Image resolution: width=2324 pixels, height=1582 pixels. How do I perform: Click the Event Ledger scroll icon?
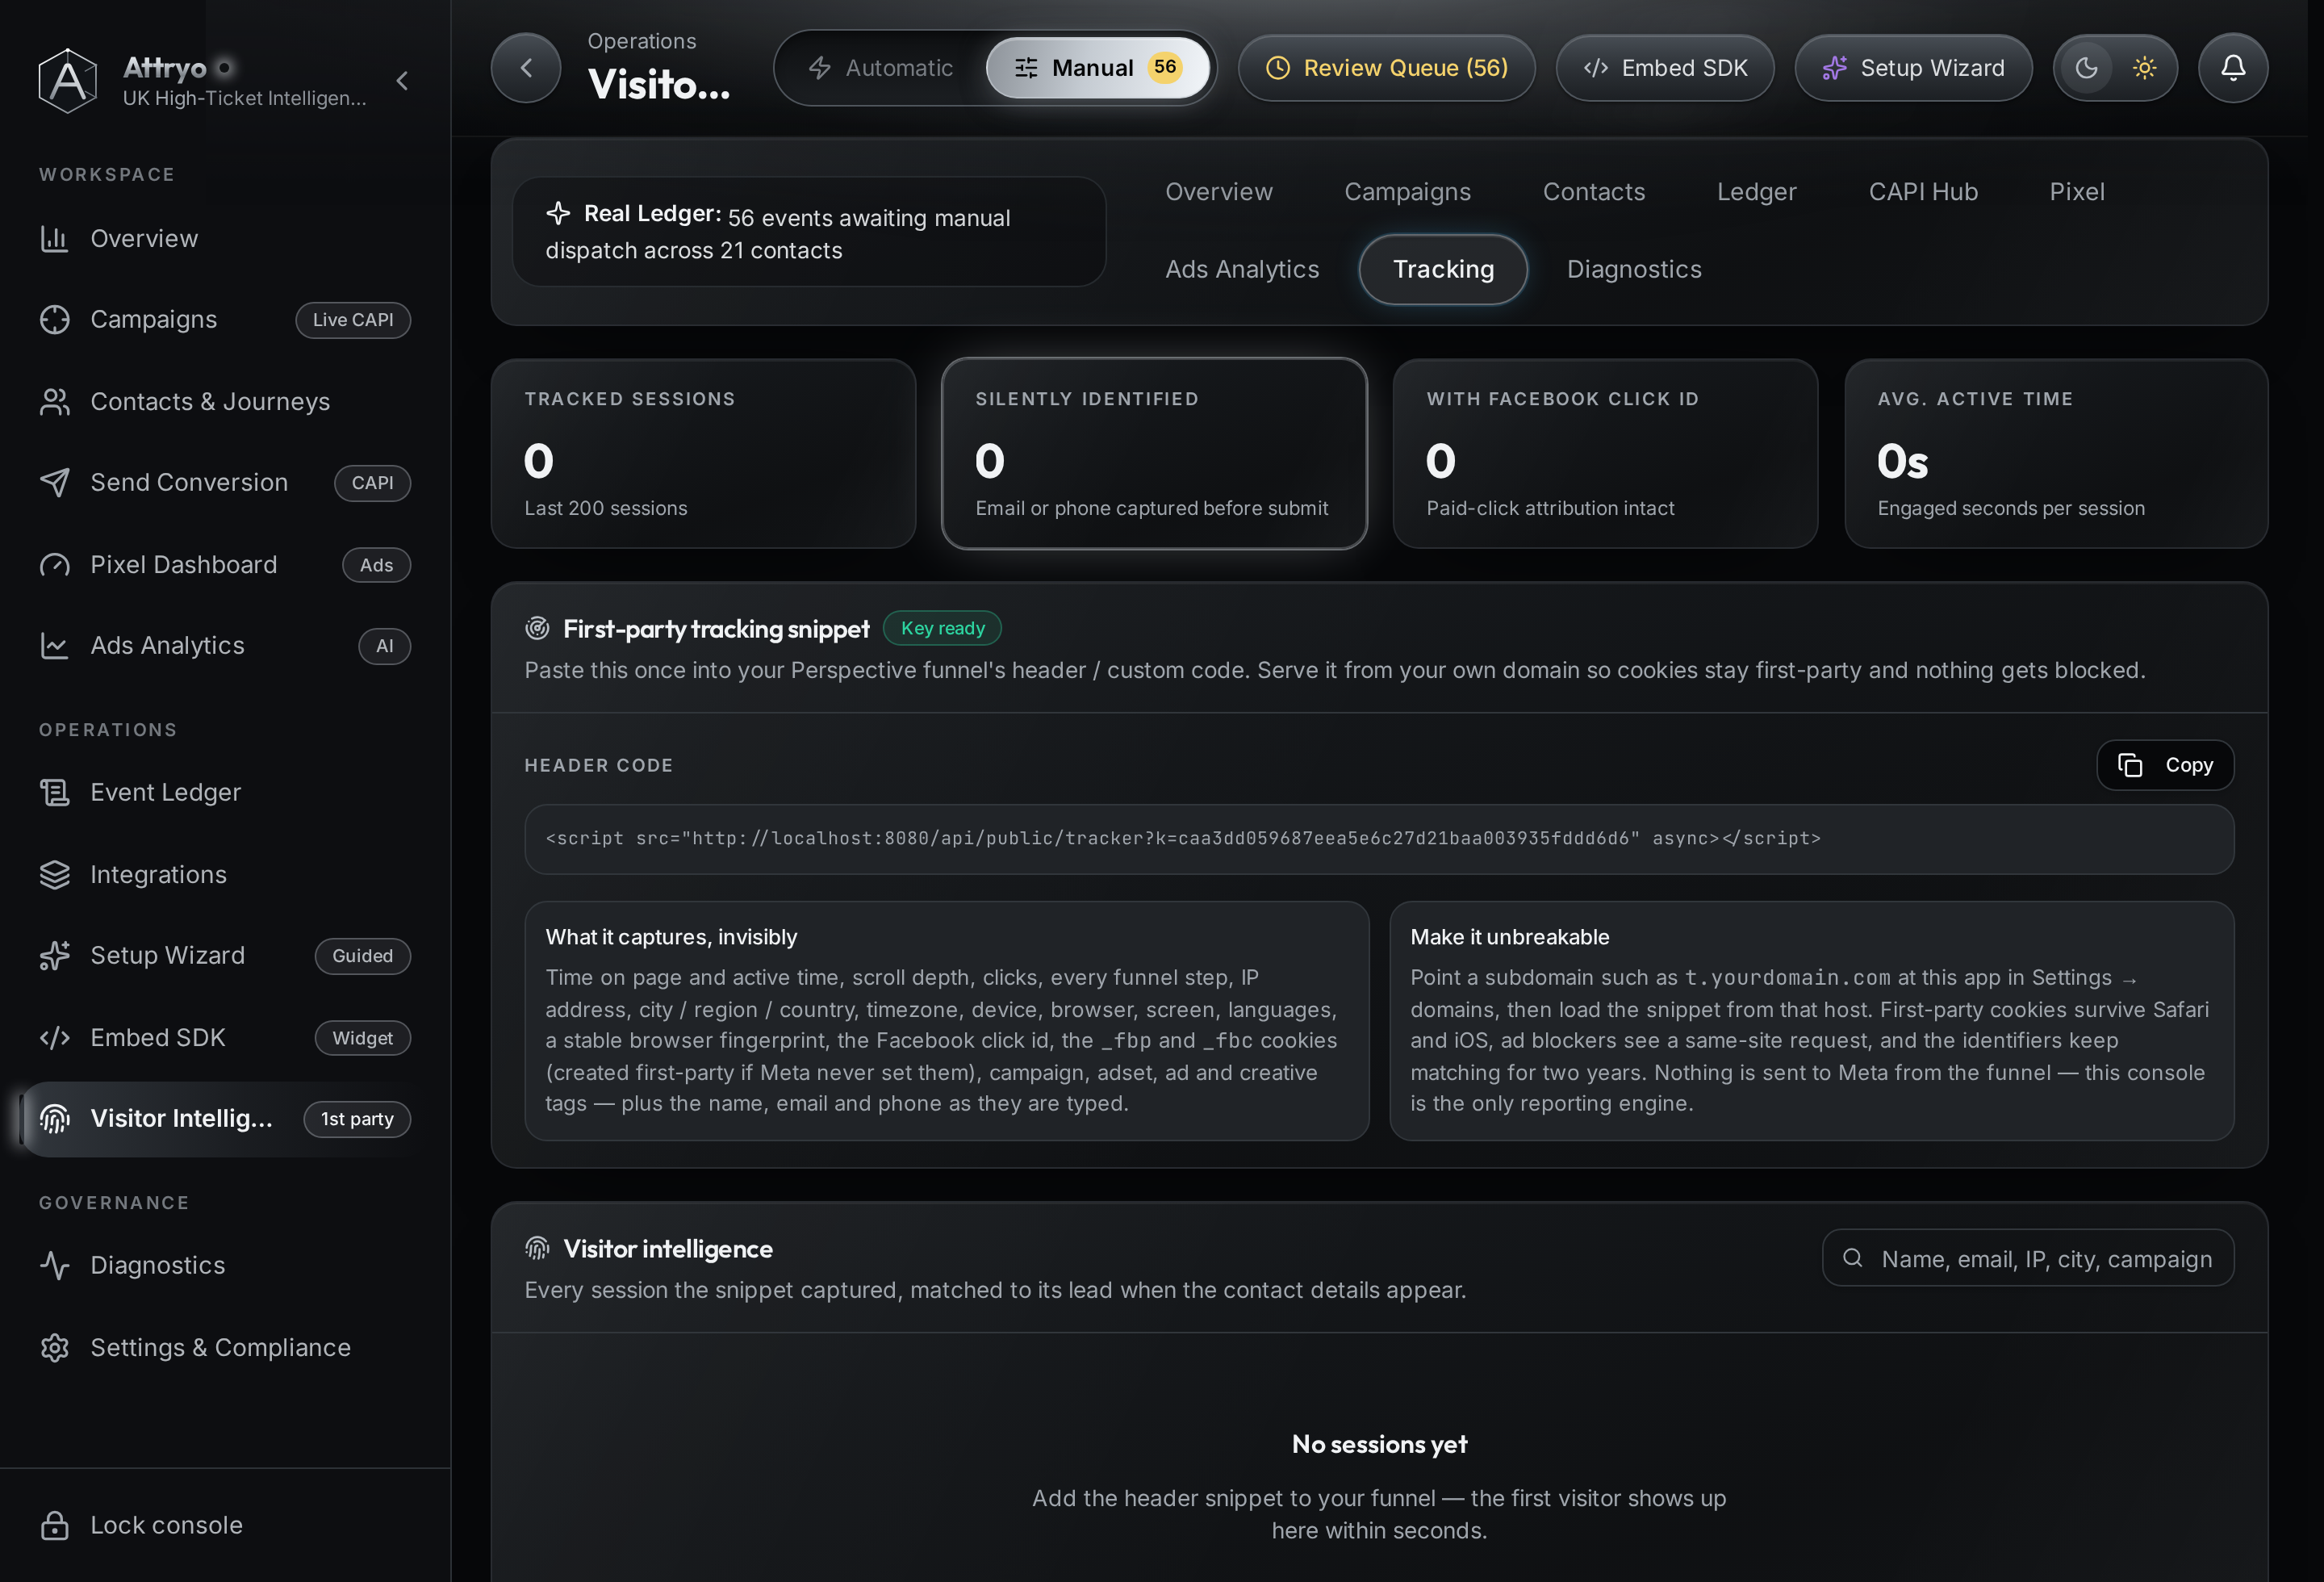point(54,792)
